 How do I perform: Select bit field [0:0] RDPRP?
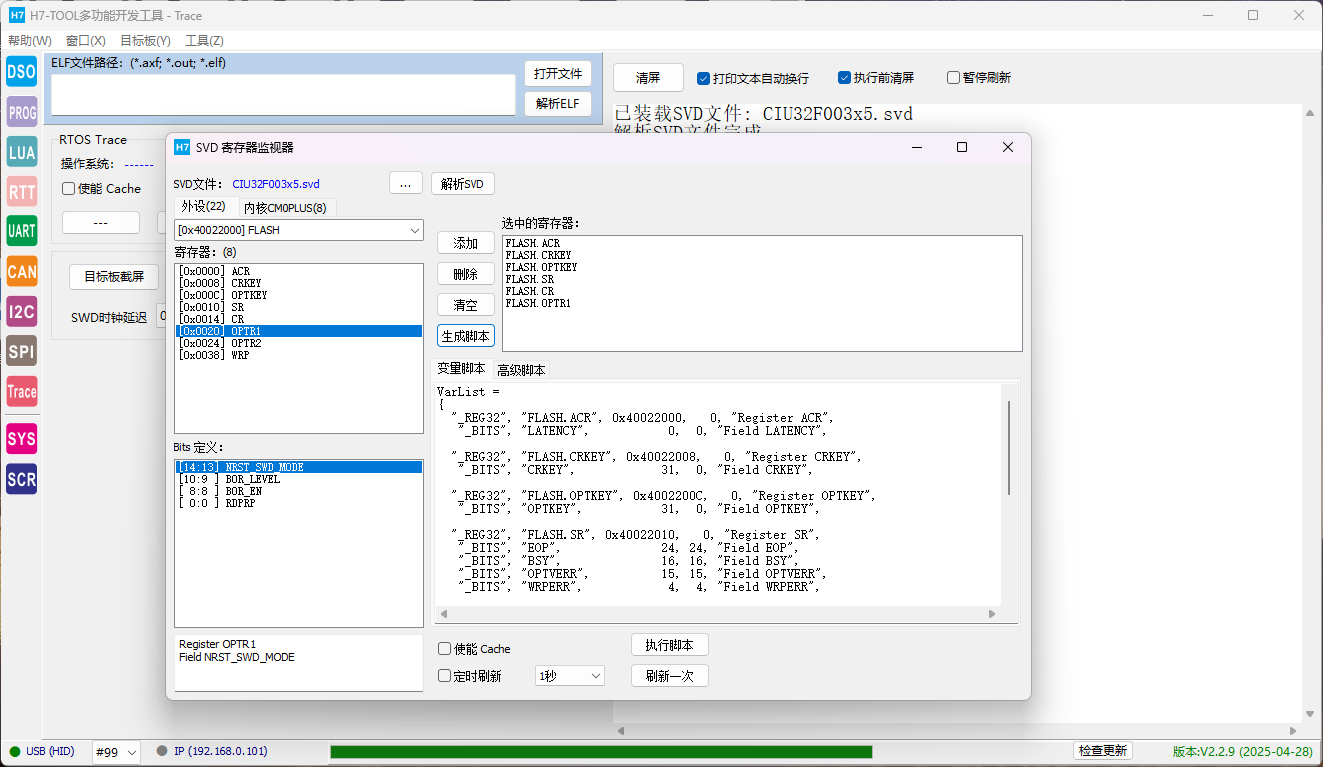click(x=299, y=503)
